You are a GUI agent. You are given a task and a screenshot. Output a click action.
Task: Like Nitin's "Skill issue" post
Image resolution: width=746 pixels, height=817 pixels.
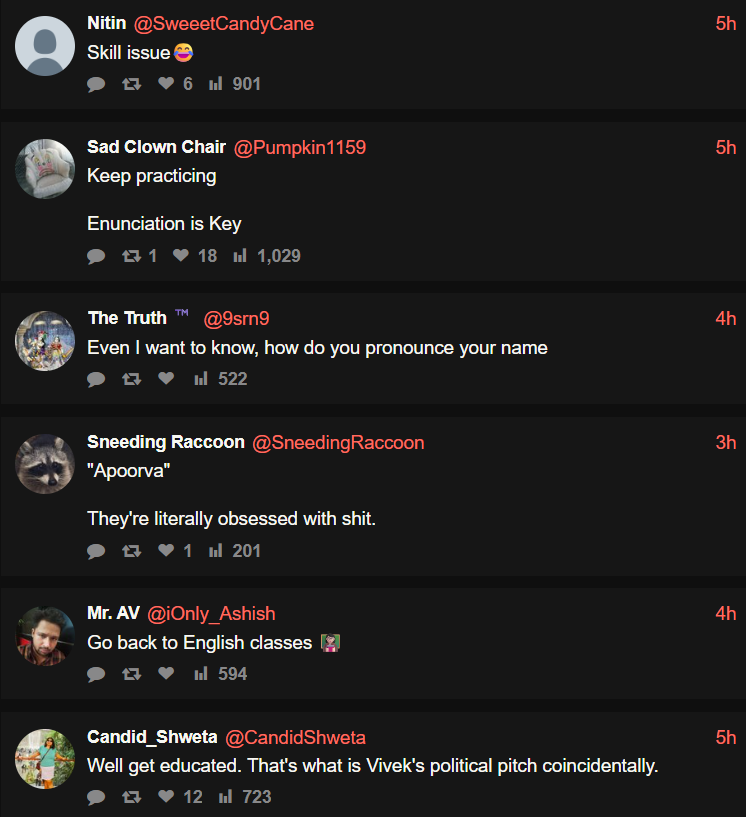[166, 85]
